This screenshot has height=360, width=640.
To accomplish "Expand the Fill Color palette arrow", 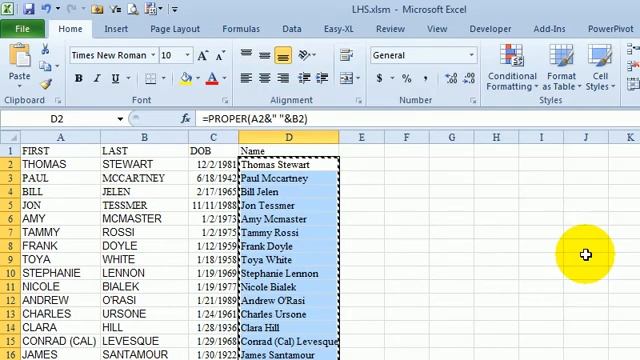I will pos(198,78).
